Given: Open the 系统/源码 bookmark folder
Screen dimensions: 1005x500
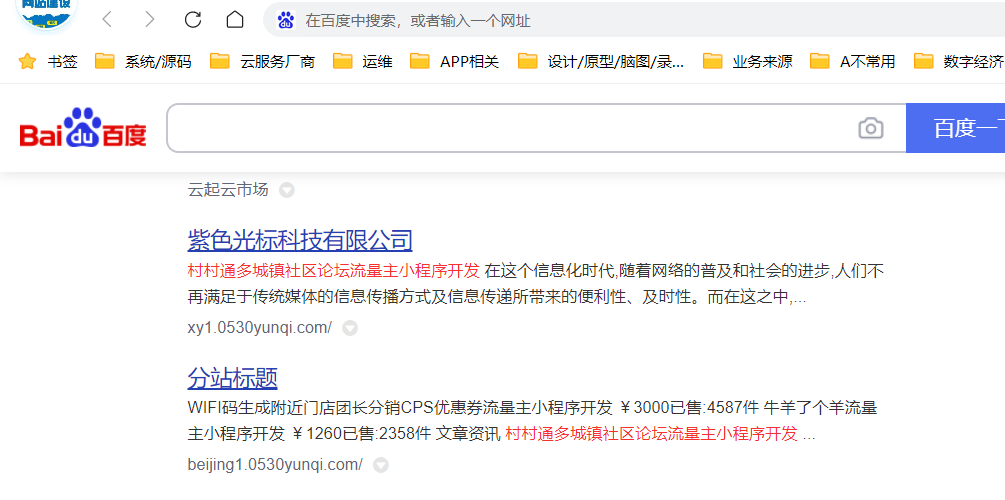Looking at the screenshot, I should click(x=143, y=62).
